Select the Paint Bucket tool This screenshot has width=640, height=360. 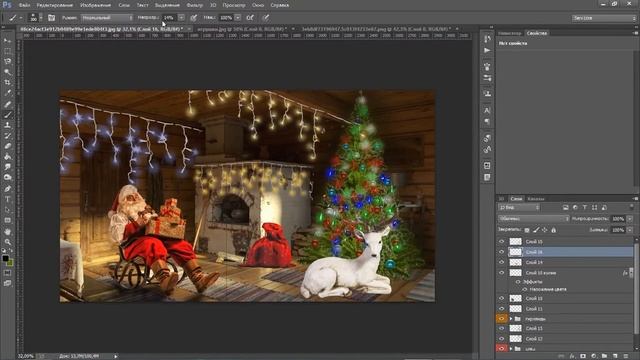(7, 157)
